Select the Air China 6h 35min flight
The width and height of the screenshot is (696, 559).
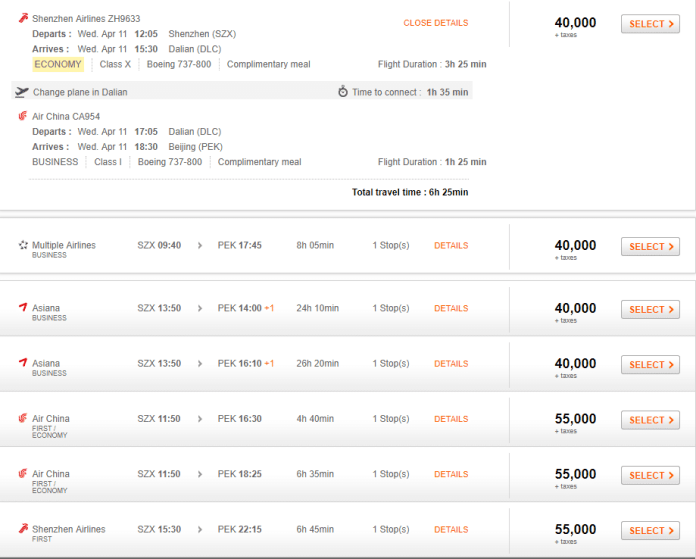click(x=650, y=476)
